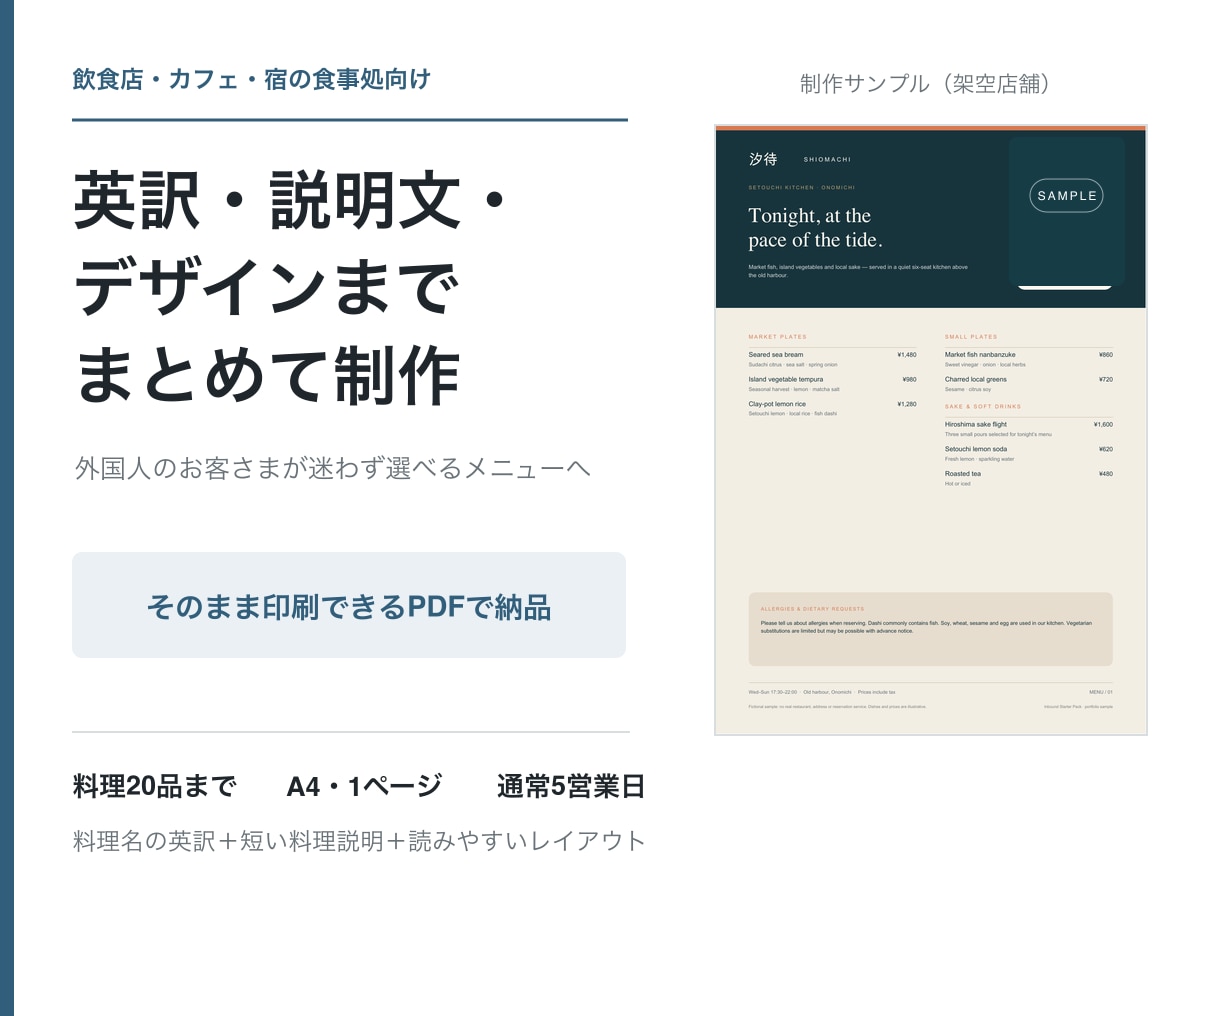Select the 飲食店・カフェ・宿の食事処向け label
This screenshot has width=1220, height=1016.
pos(251,80)
